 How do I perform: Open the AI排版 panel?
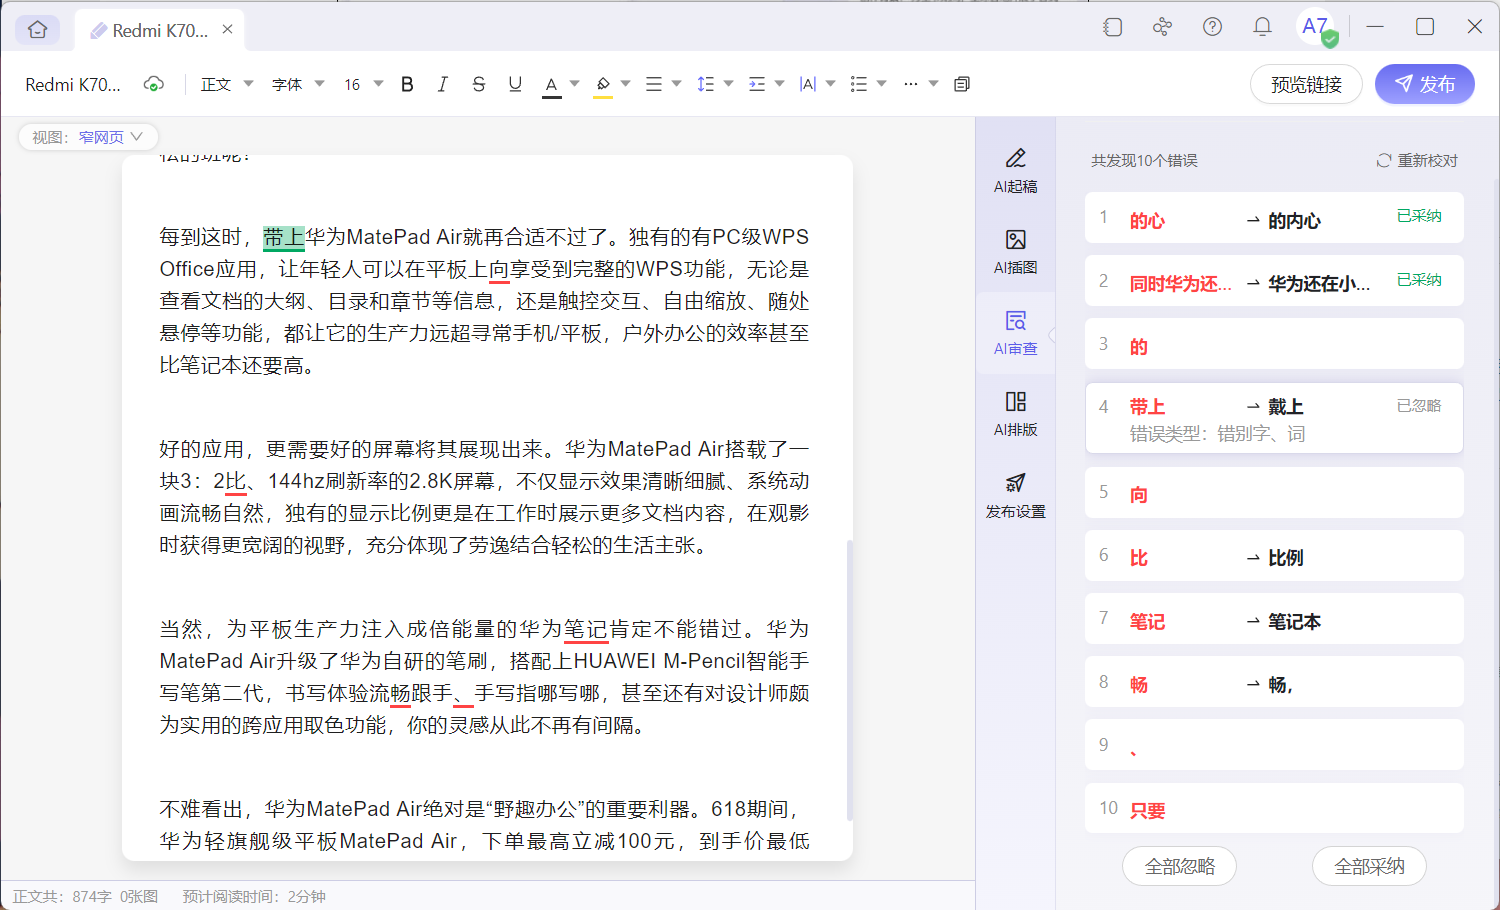pos(1015,413)
